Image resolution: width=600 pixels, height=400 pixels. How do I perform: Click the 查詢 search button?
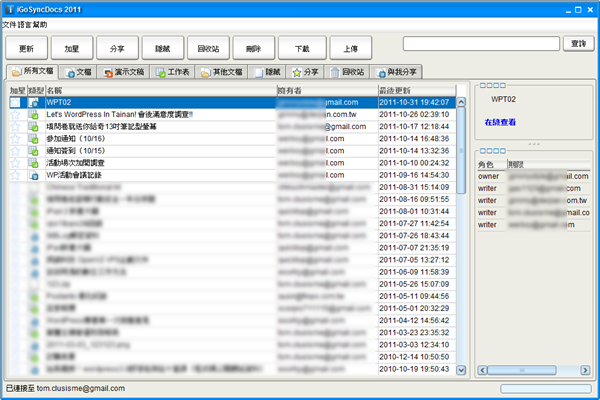coord(578,44)
